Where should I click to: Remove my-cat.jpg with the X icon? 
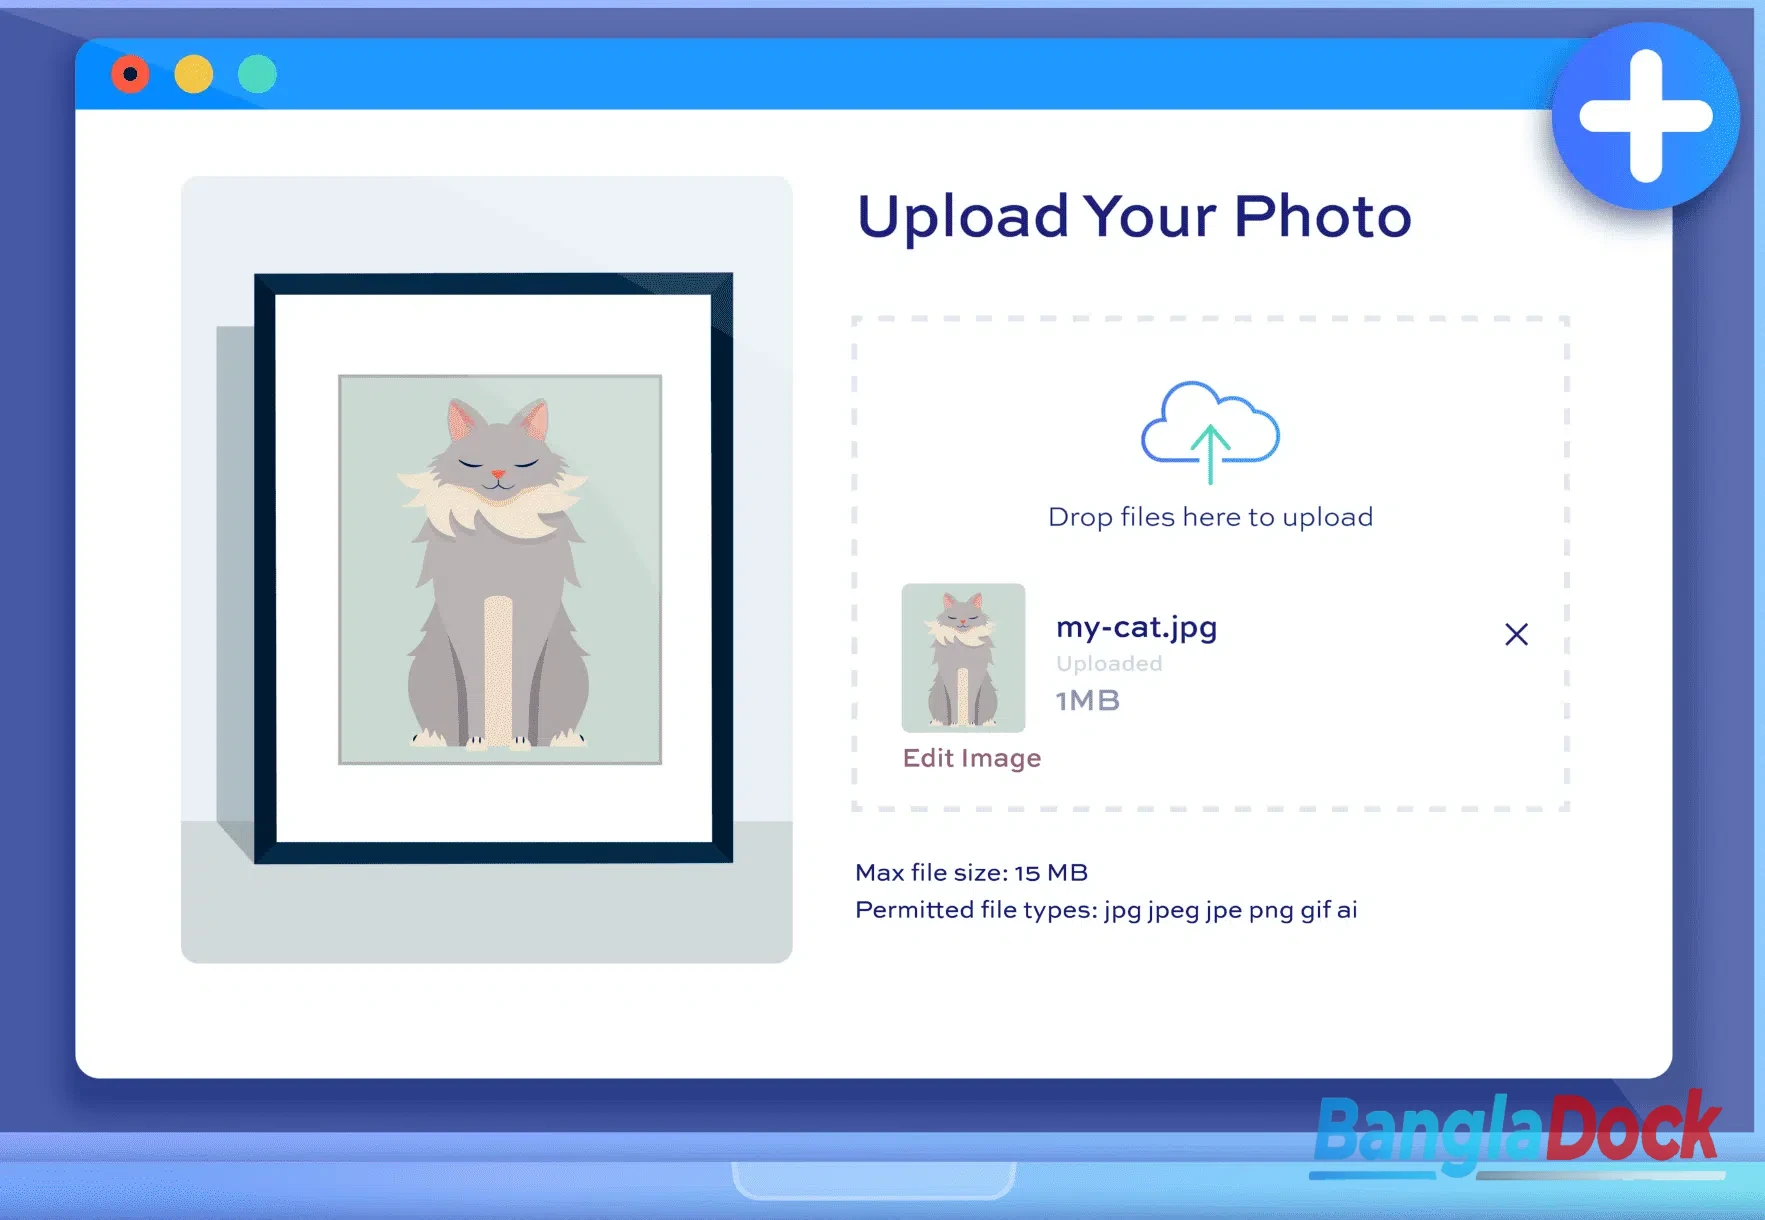[x=1516, y=634]
